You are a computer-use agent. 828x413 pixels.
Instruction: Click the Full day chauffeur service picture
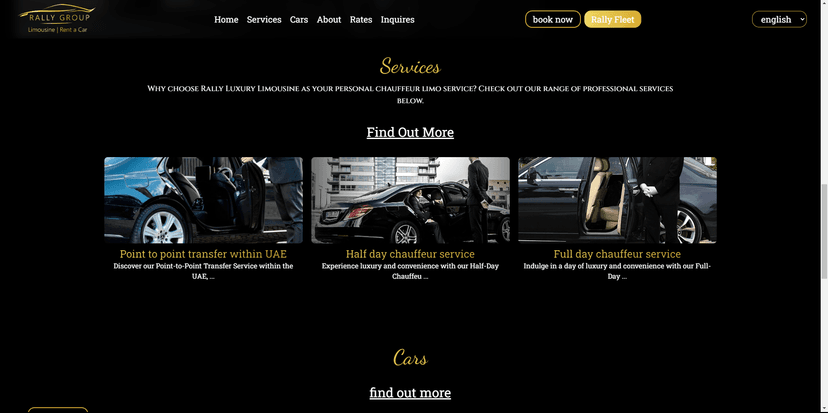click(617, 200)
